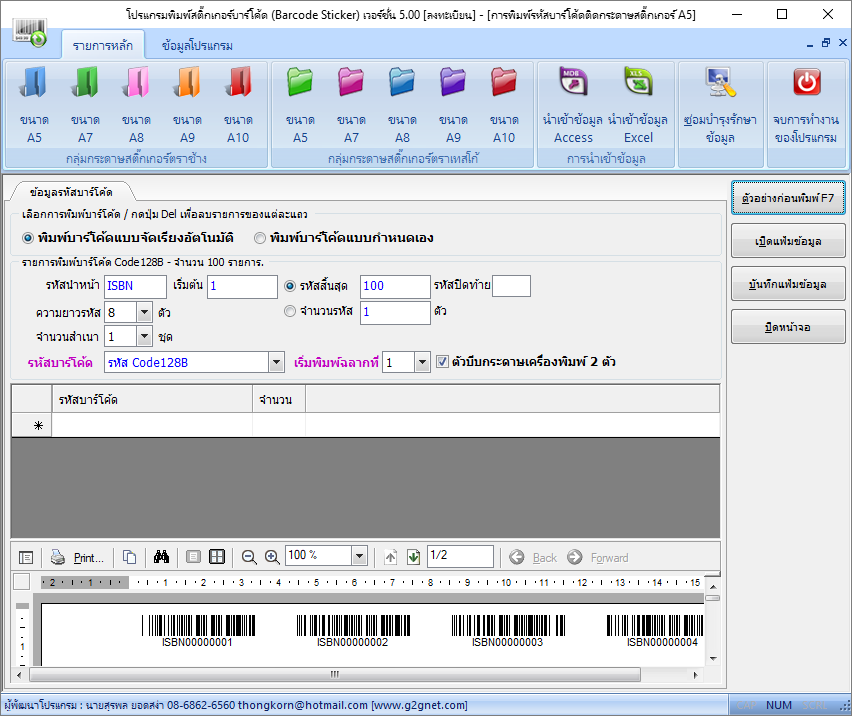The width and height of the screenshot is (852, 716).
Task: Switch to the program information ribbon tab
Action: pos(197,46)
